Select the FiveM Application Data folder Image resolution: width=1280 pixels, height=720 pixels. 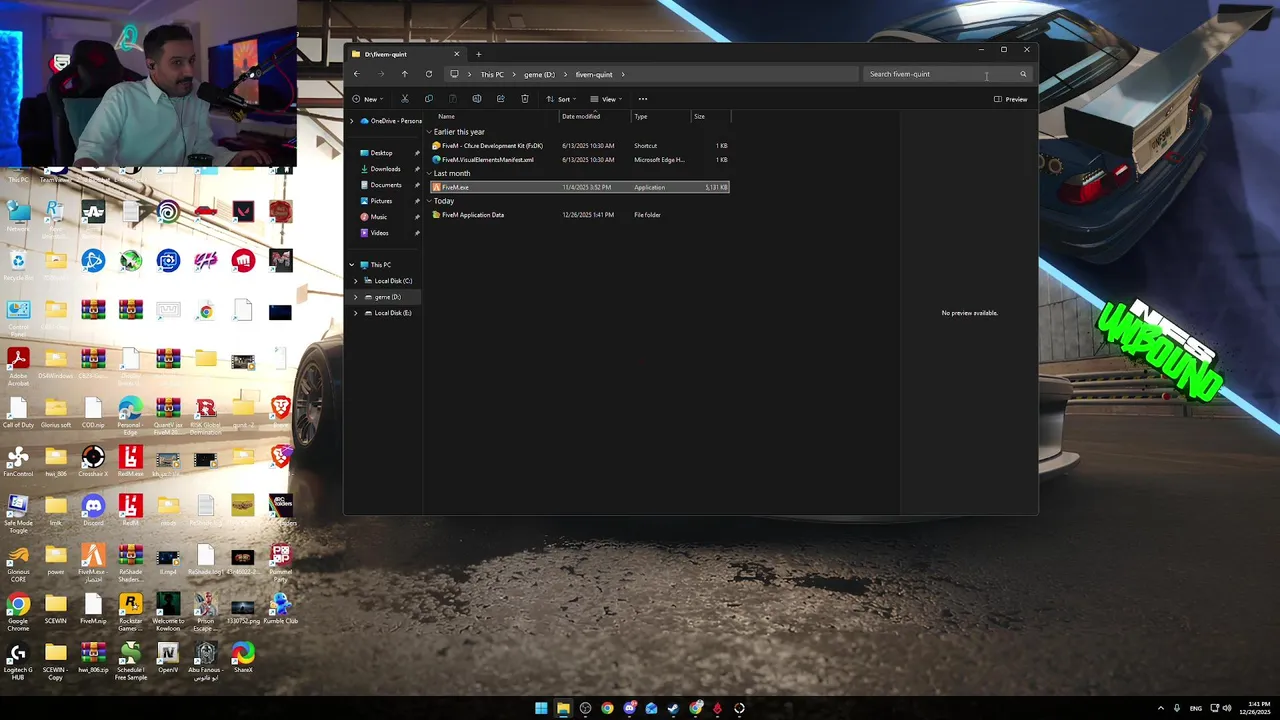point(580,215)
